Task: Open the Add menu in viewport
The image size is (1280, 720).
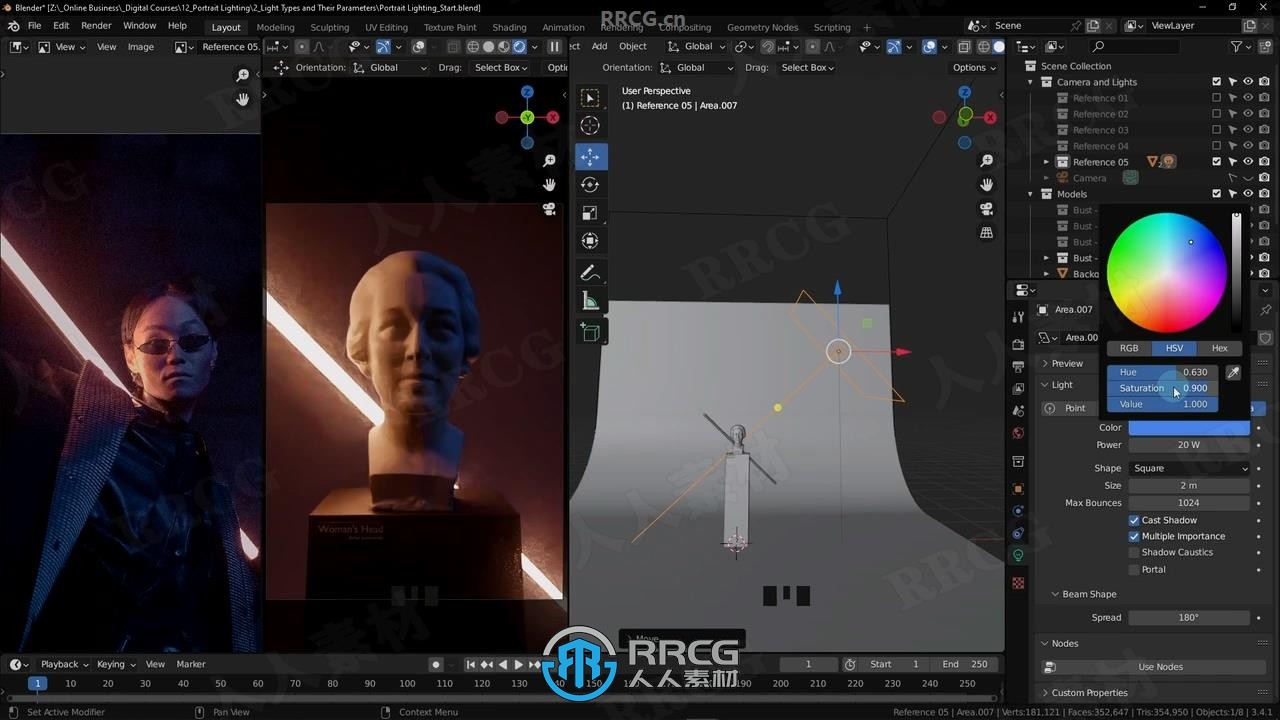Action: [599, 46]
